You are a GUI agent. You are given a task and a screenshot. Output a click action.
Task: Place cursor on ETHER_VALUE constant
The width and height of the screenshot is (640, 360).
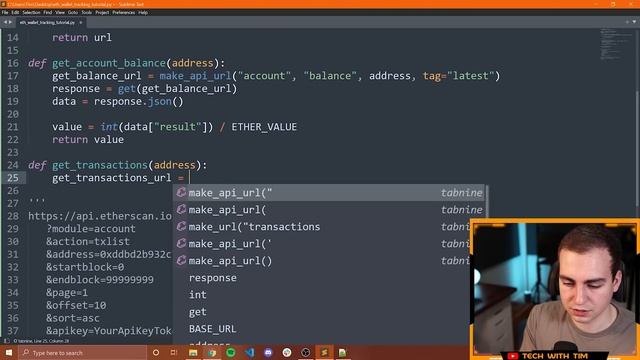[x=264, y=127]
